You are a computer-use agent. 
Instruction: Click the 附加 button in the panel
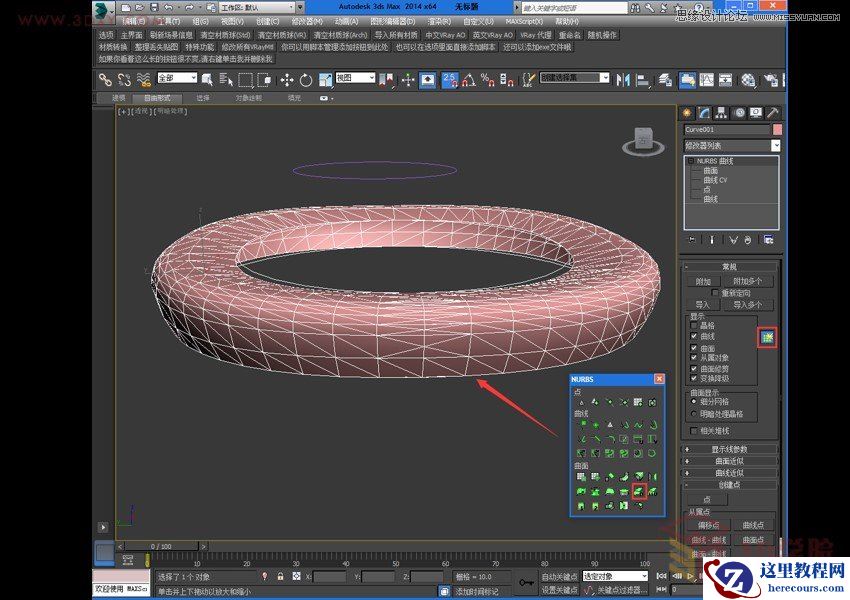coord(704,280)
